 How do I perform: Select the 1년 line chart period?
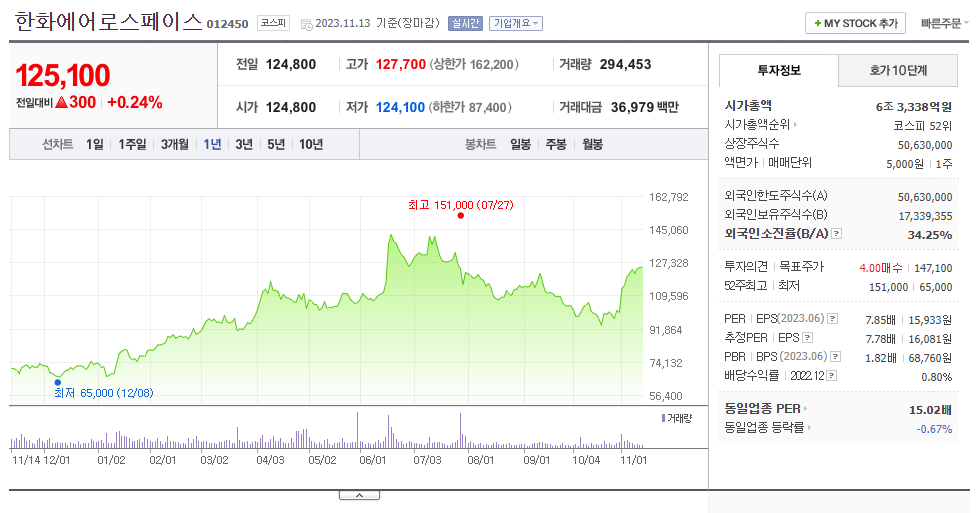click(212, 145)
